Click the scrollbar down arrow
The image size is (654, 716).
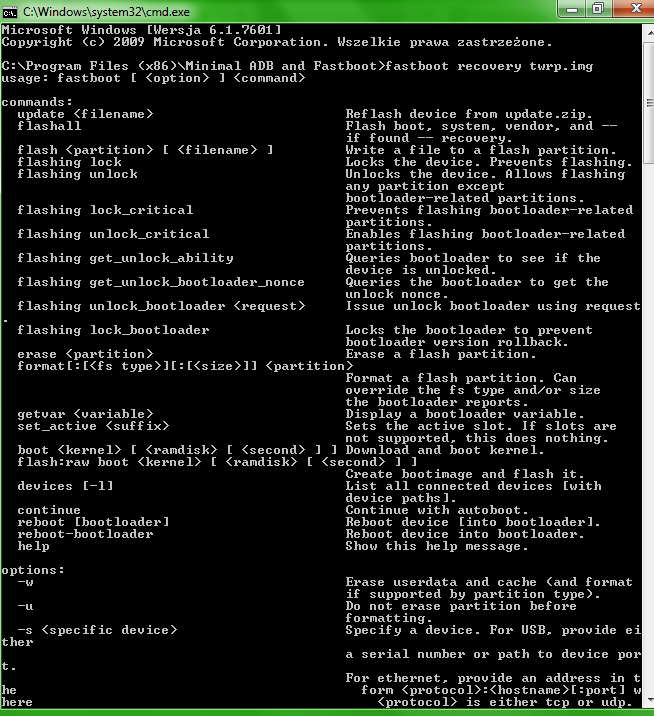point(649,700)
